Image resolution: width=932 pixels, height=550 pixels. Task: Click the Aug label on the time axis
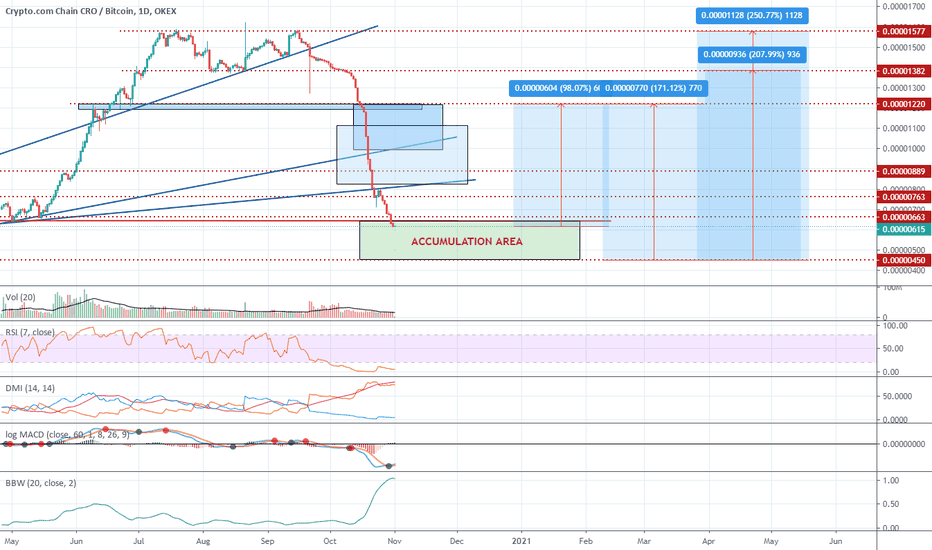[x=203, y=541]
